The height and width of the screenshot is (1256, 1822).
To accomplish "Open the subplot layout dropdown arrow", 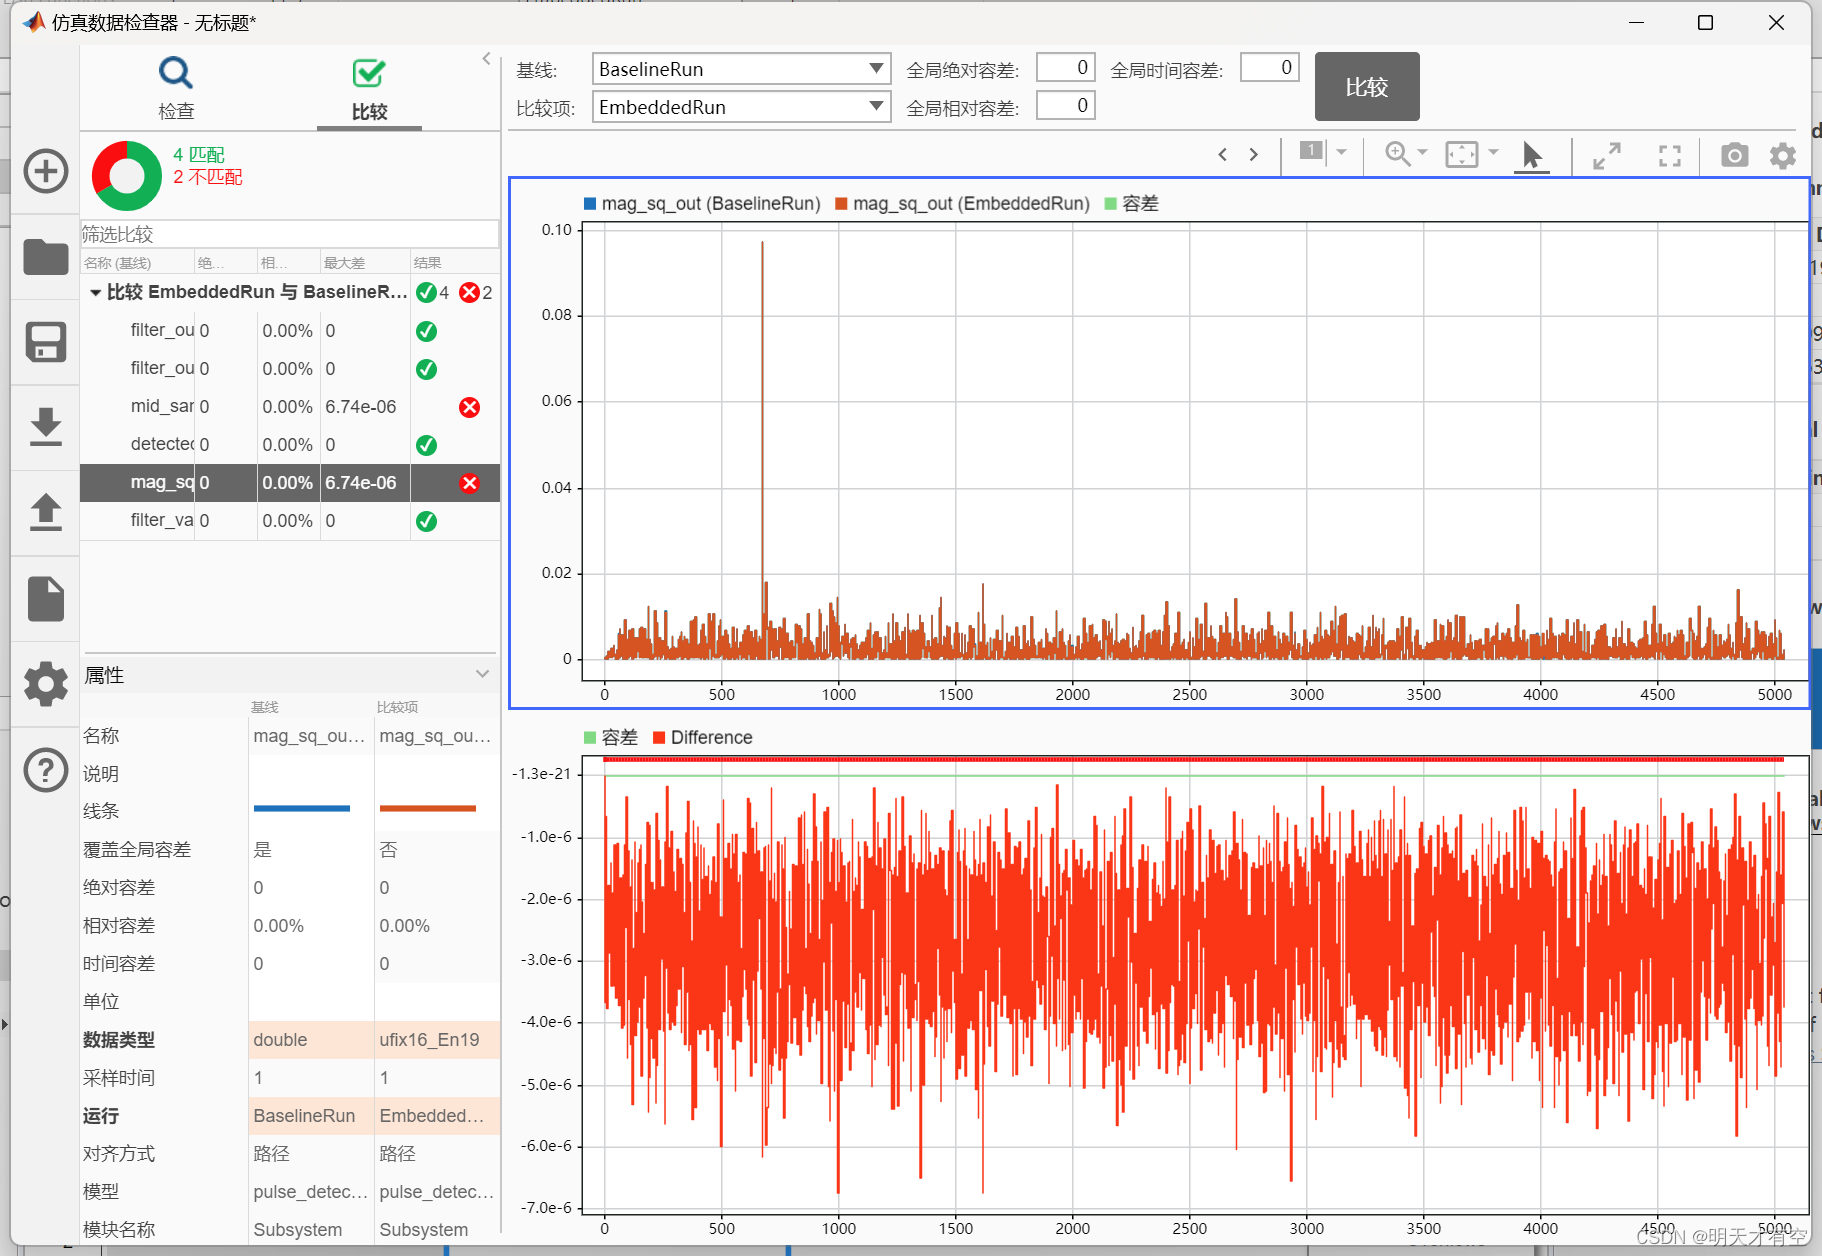I will coord(1342,152).
